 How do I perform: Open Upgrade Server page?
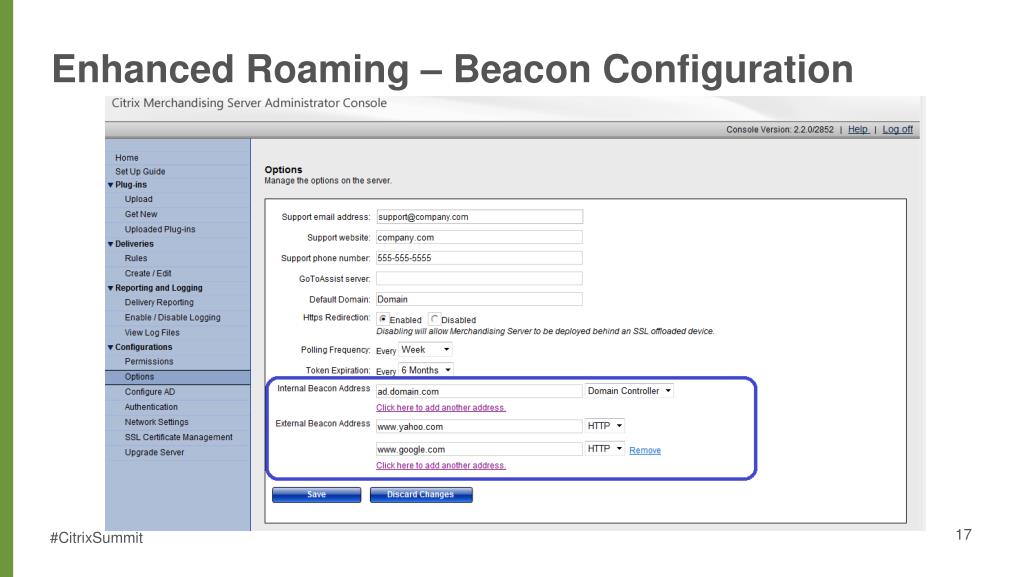point(155,452)
